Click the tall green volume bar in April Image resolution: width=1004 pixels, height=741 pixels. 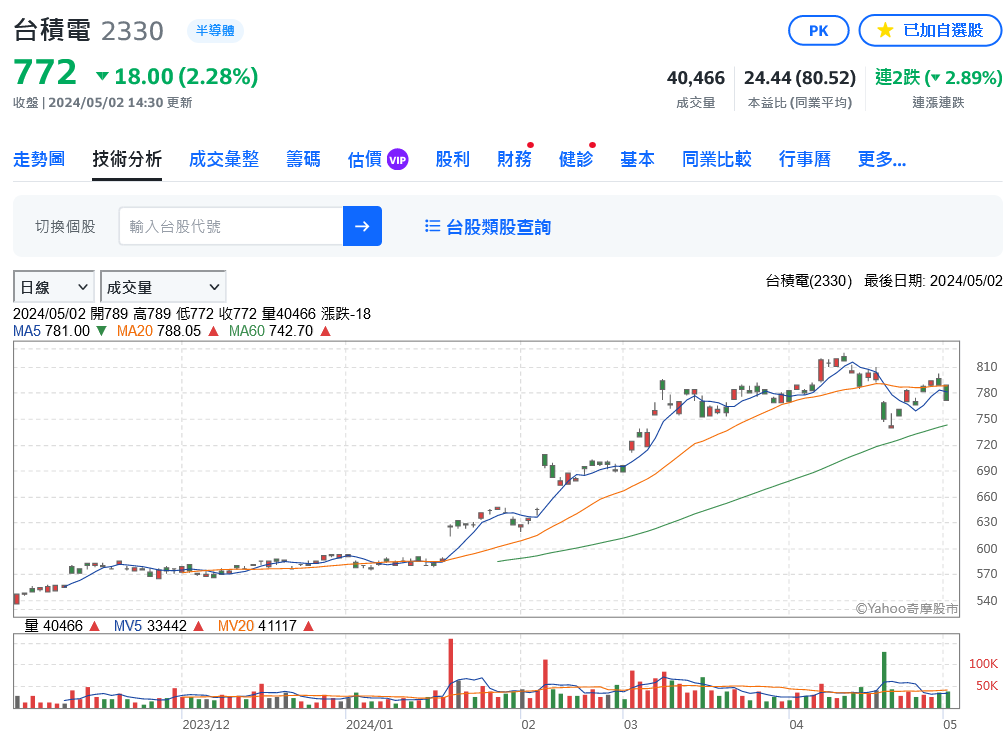pos(884,680)
